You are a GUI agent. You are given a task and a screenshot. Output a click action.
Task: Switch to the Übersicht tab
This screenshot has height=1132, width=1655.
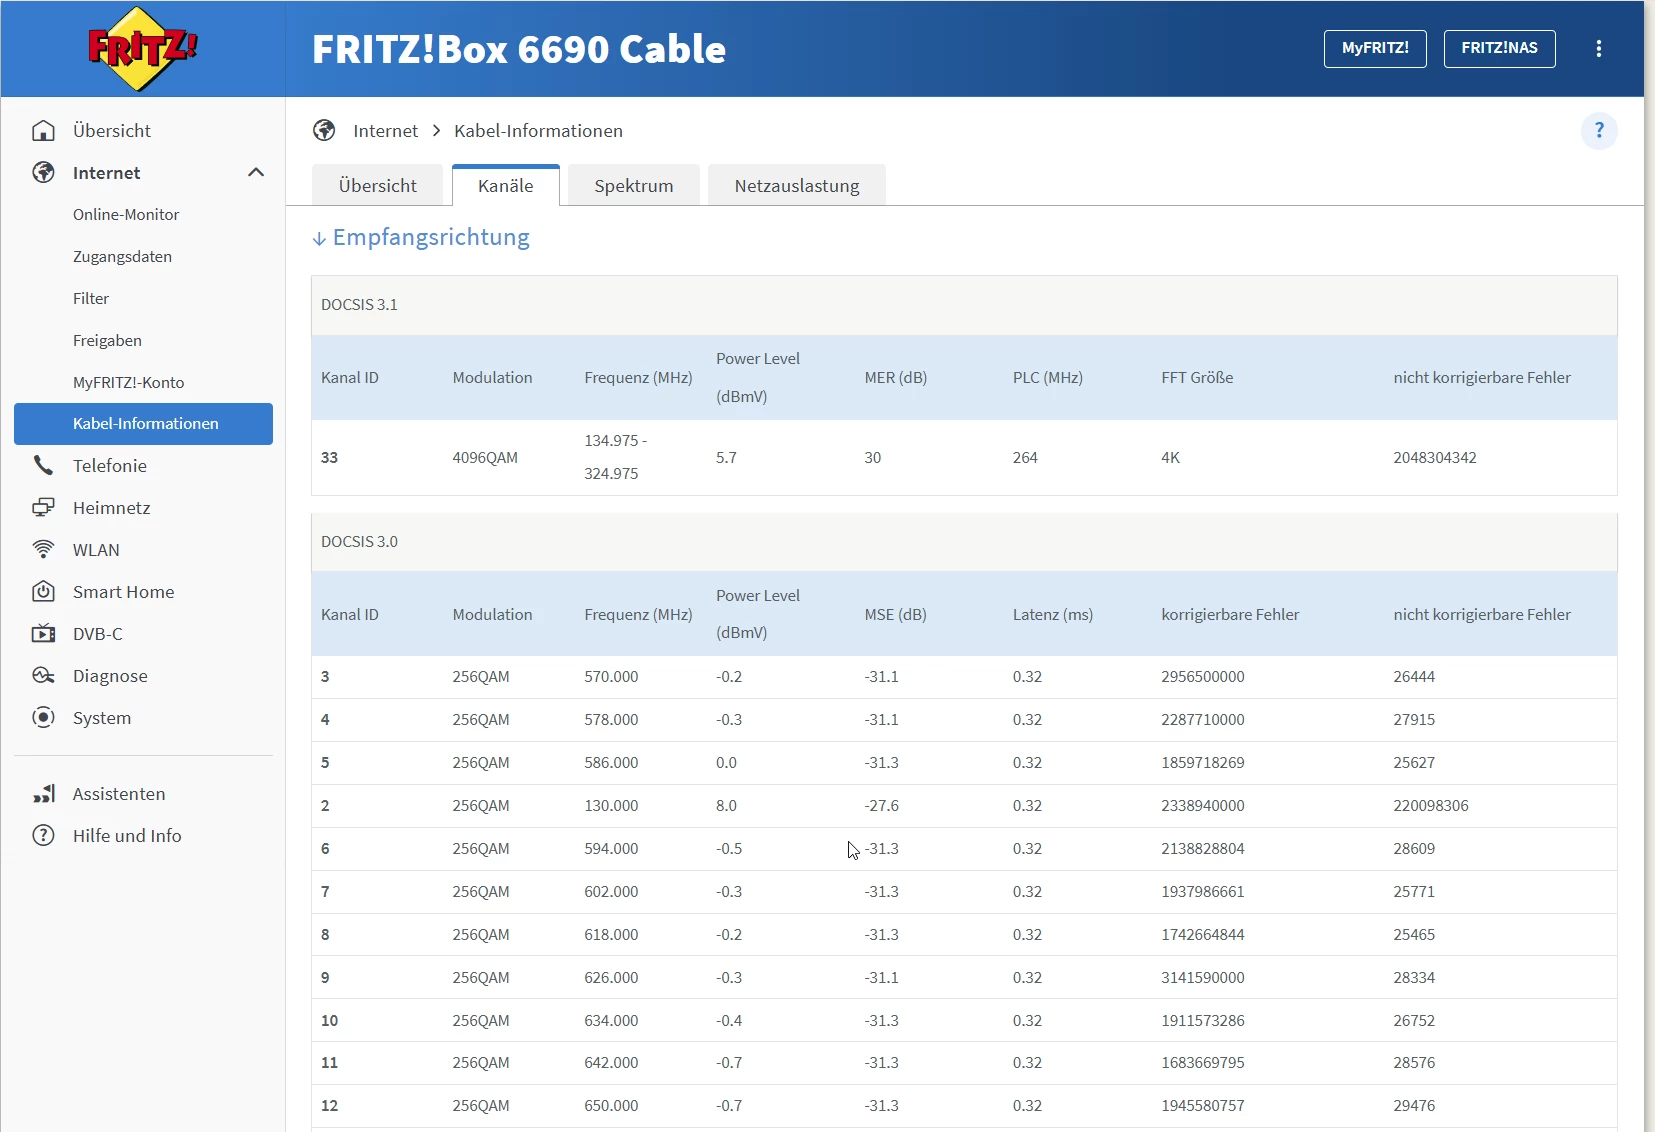(x=378, y=185)
